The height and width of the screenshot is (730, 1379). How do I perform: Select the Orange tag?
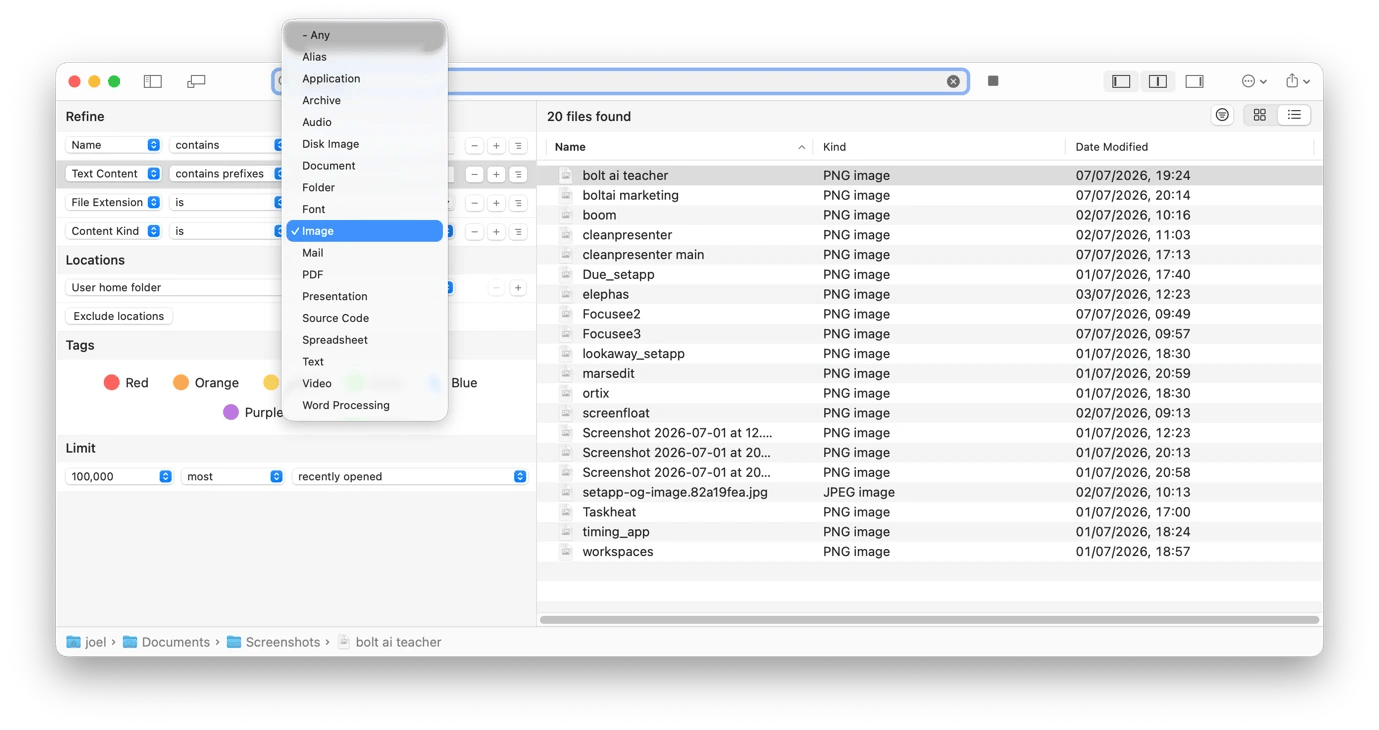206,383
